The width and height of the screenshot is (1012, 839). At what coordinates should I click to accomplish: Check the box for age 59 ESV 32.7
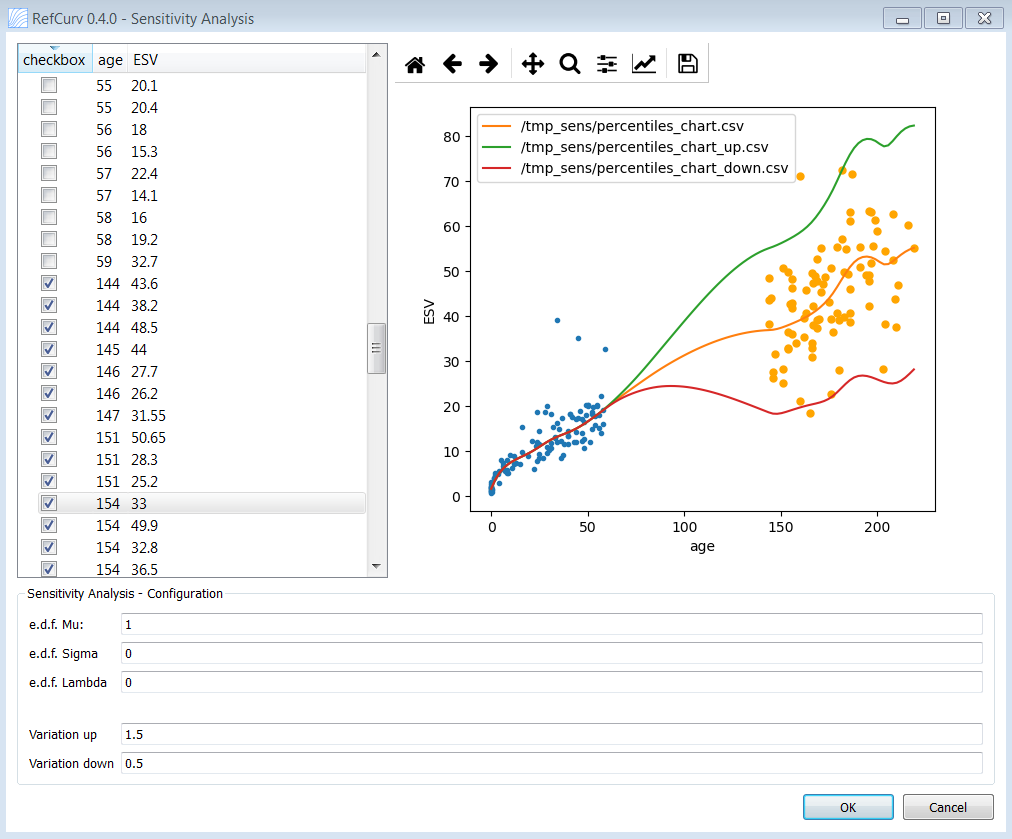[49, 261]
